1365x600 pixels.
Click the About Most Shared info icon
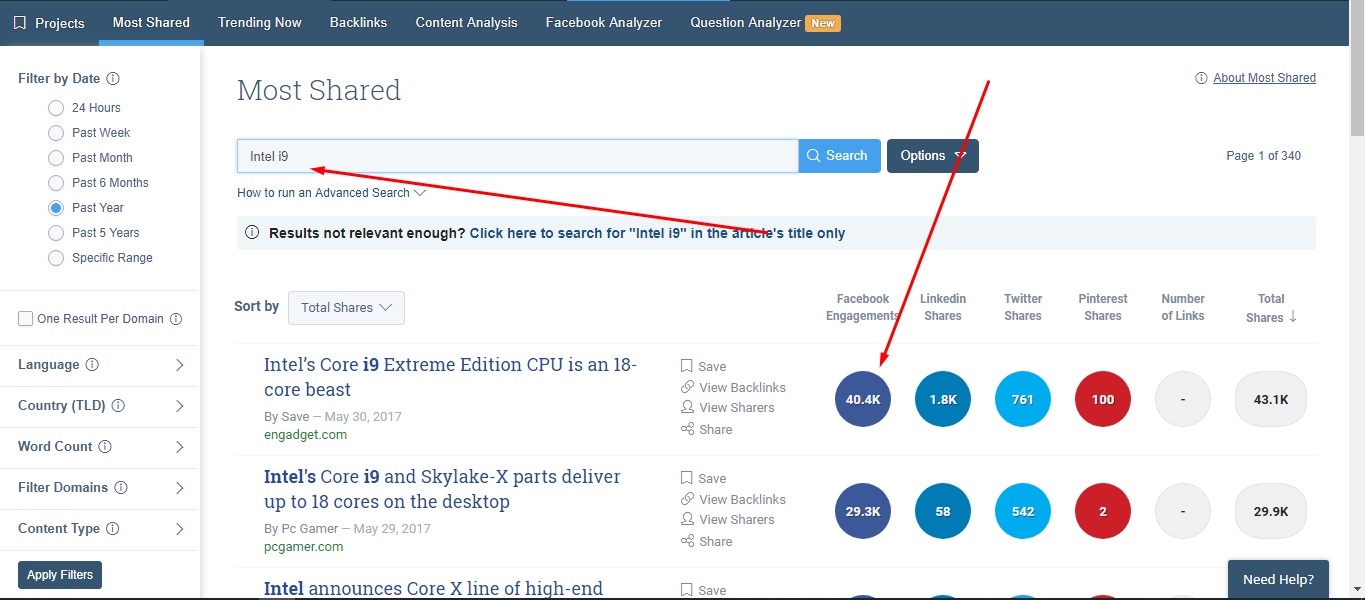pos(1201,78)
